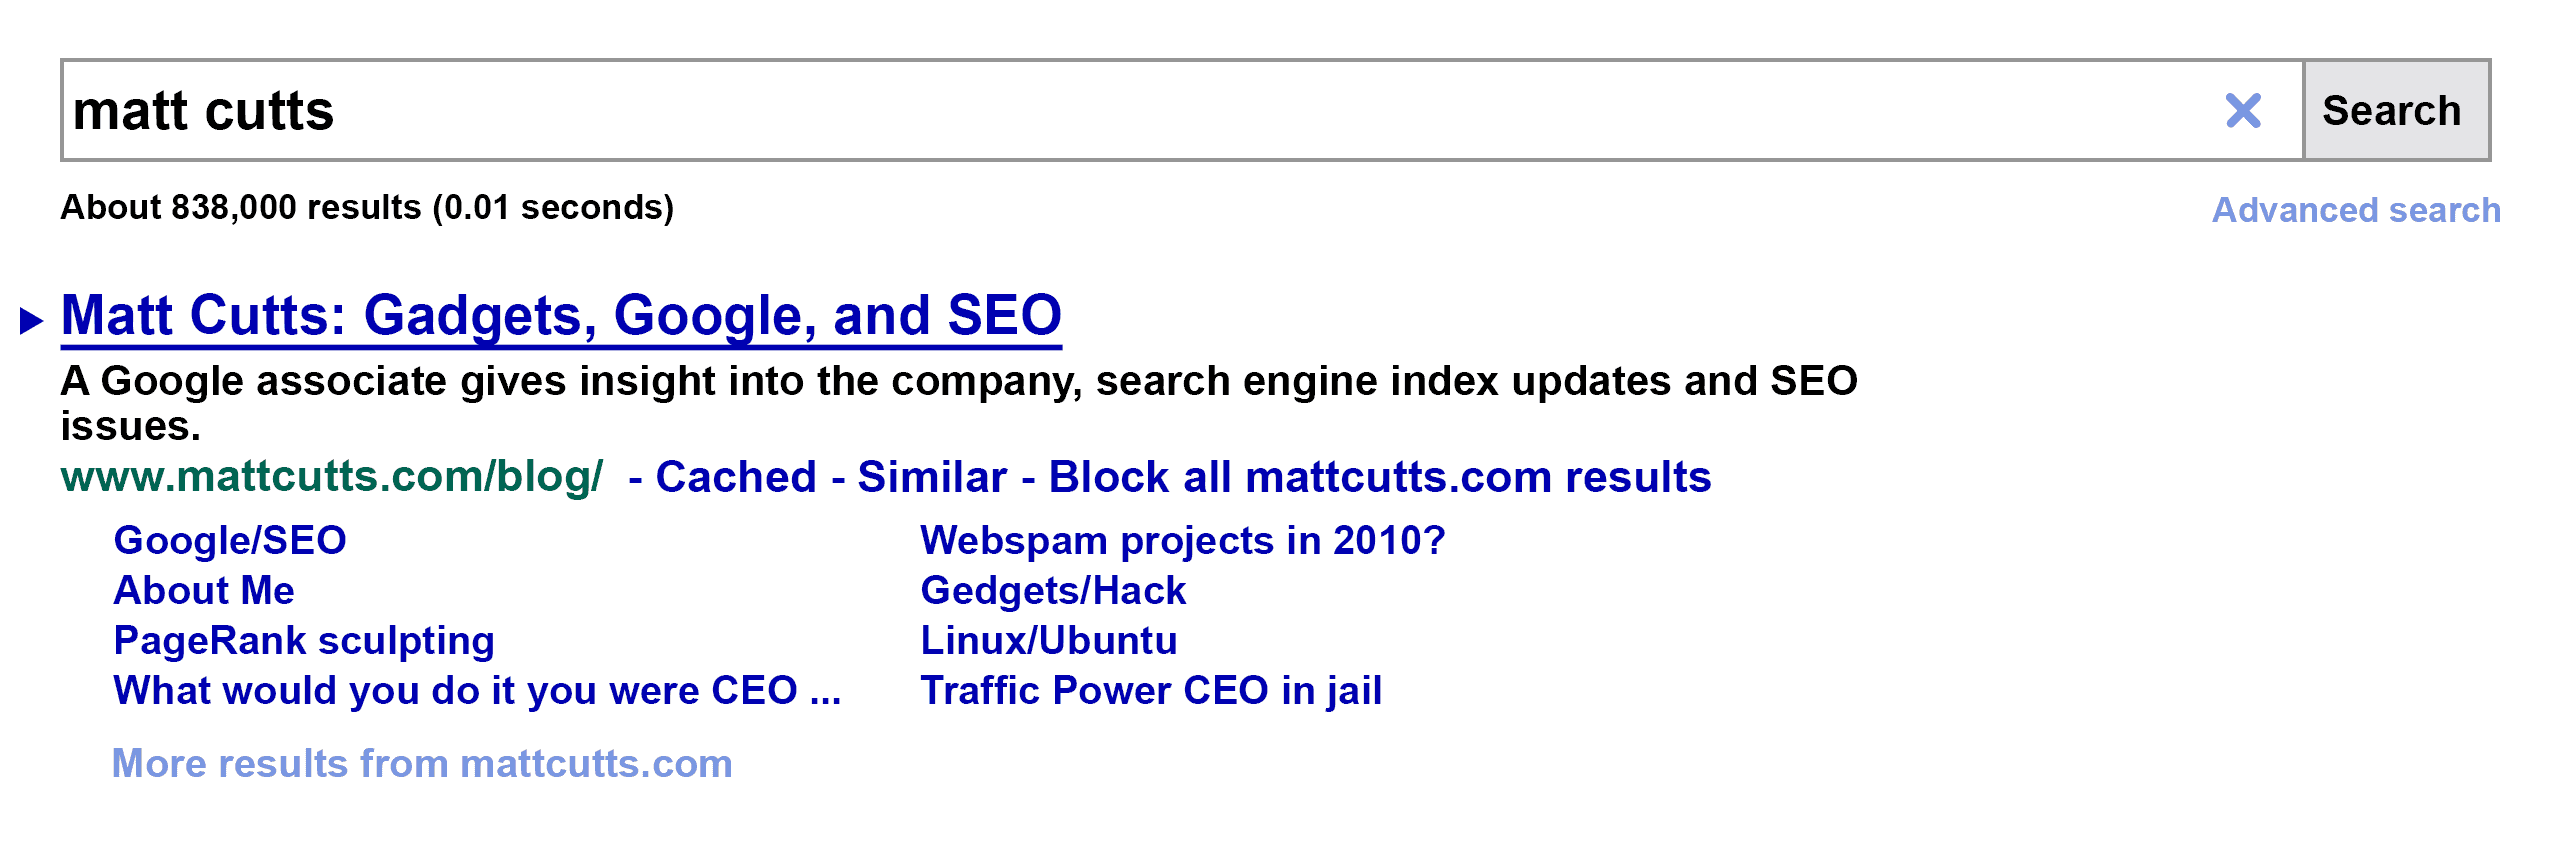This screenshot has width=2550, height=850.
Task: Click the arrow marker beside the top result
Action: (x=33, y=318)
